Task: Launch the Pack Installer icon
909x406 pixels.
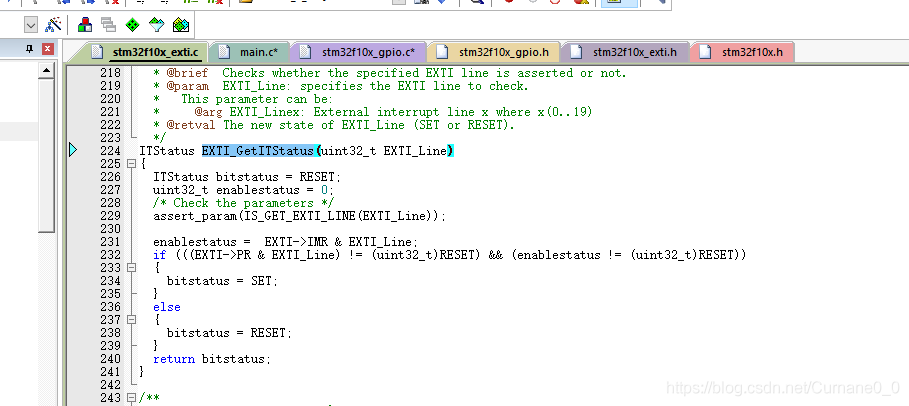Action: coord(181,24)
